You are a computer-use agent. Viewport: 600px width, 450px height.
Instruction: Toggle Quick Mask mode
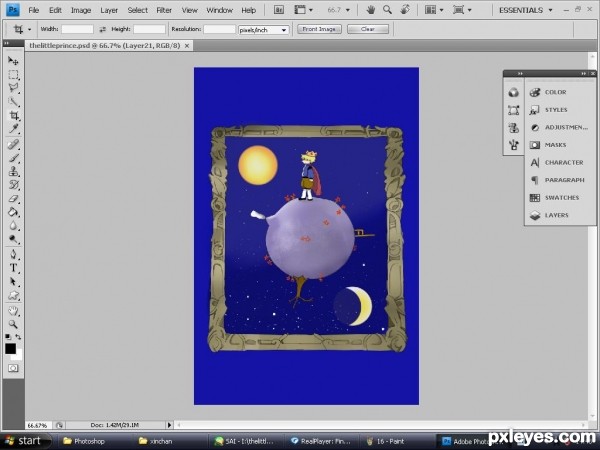(x=13, y=368)
